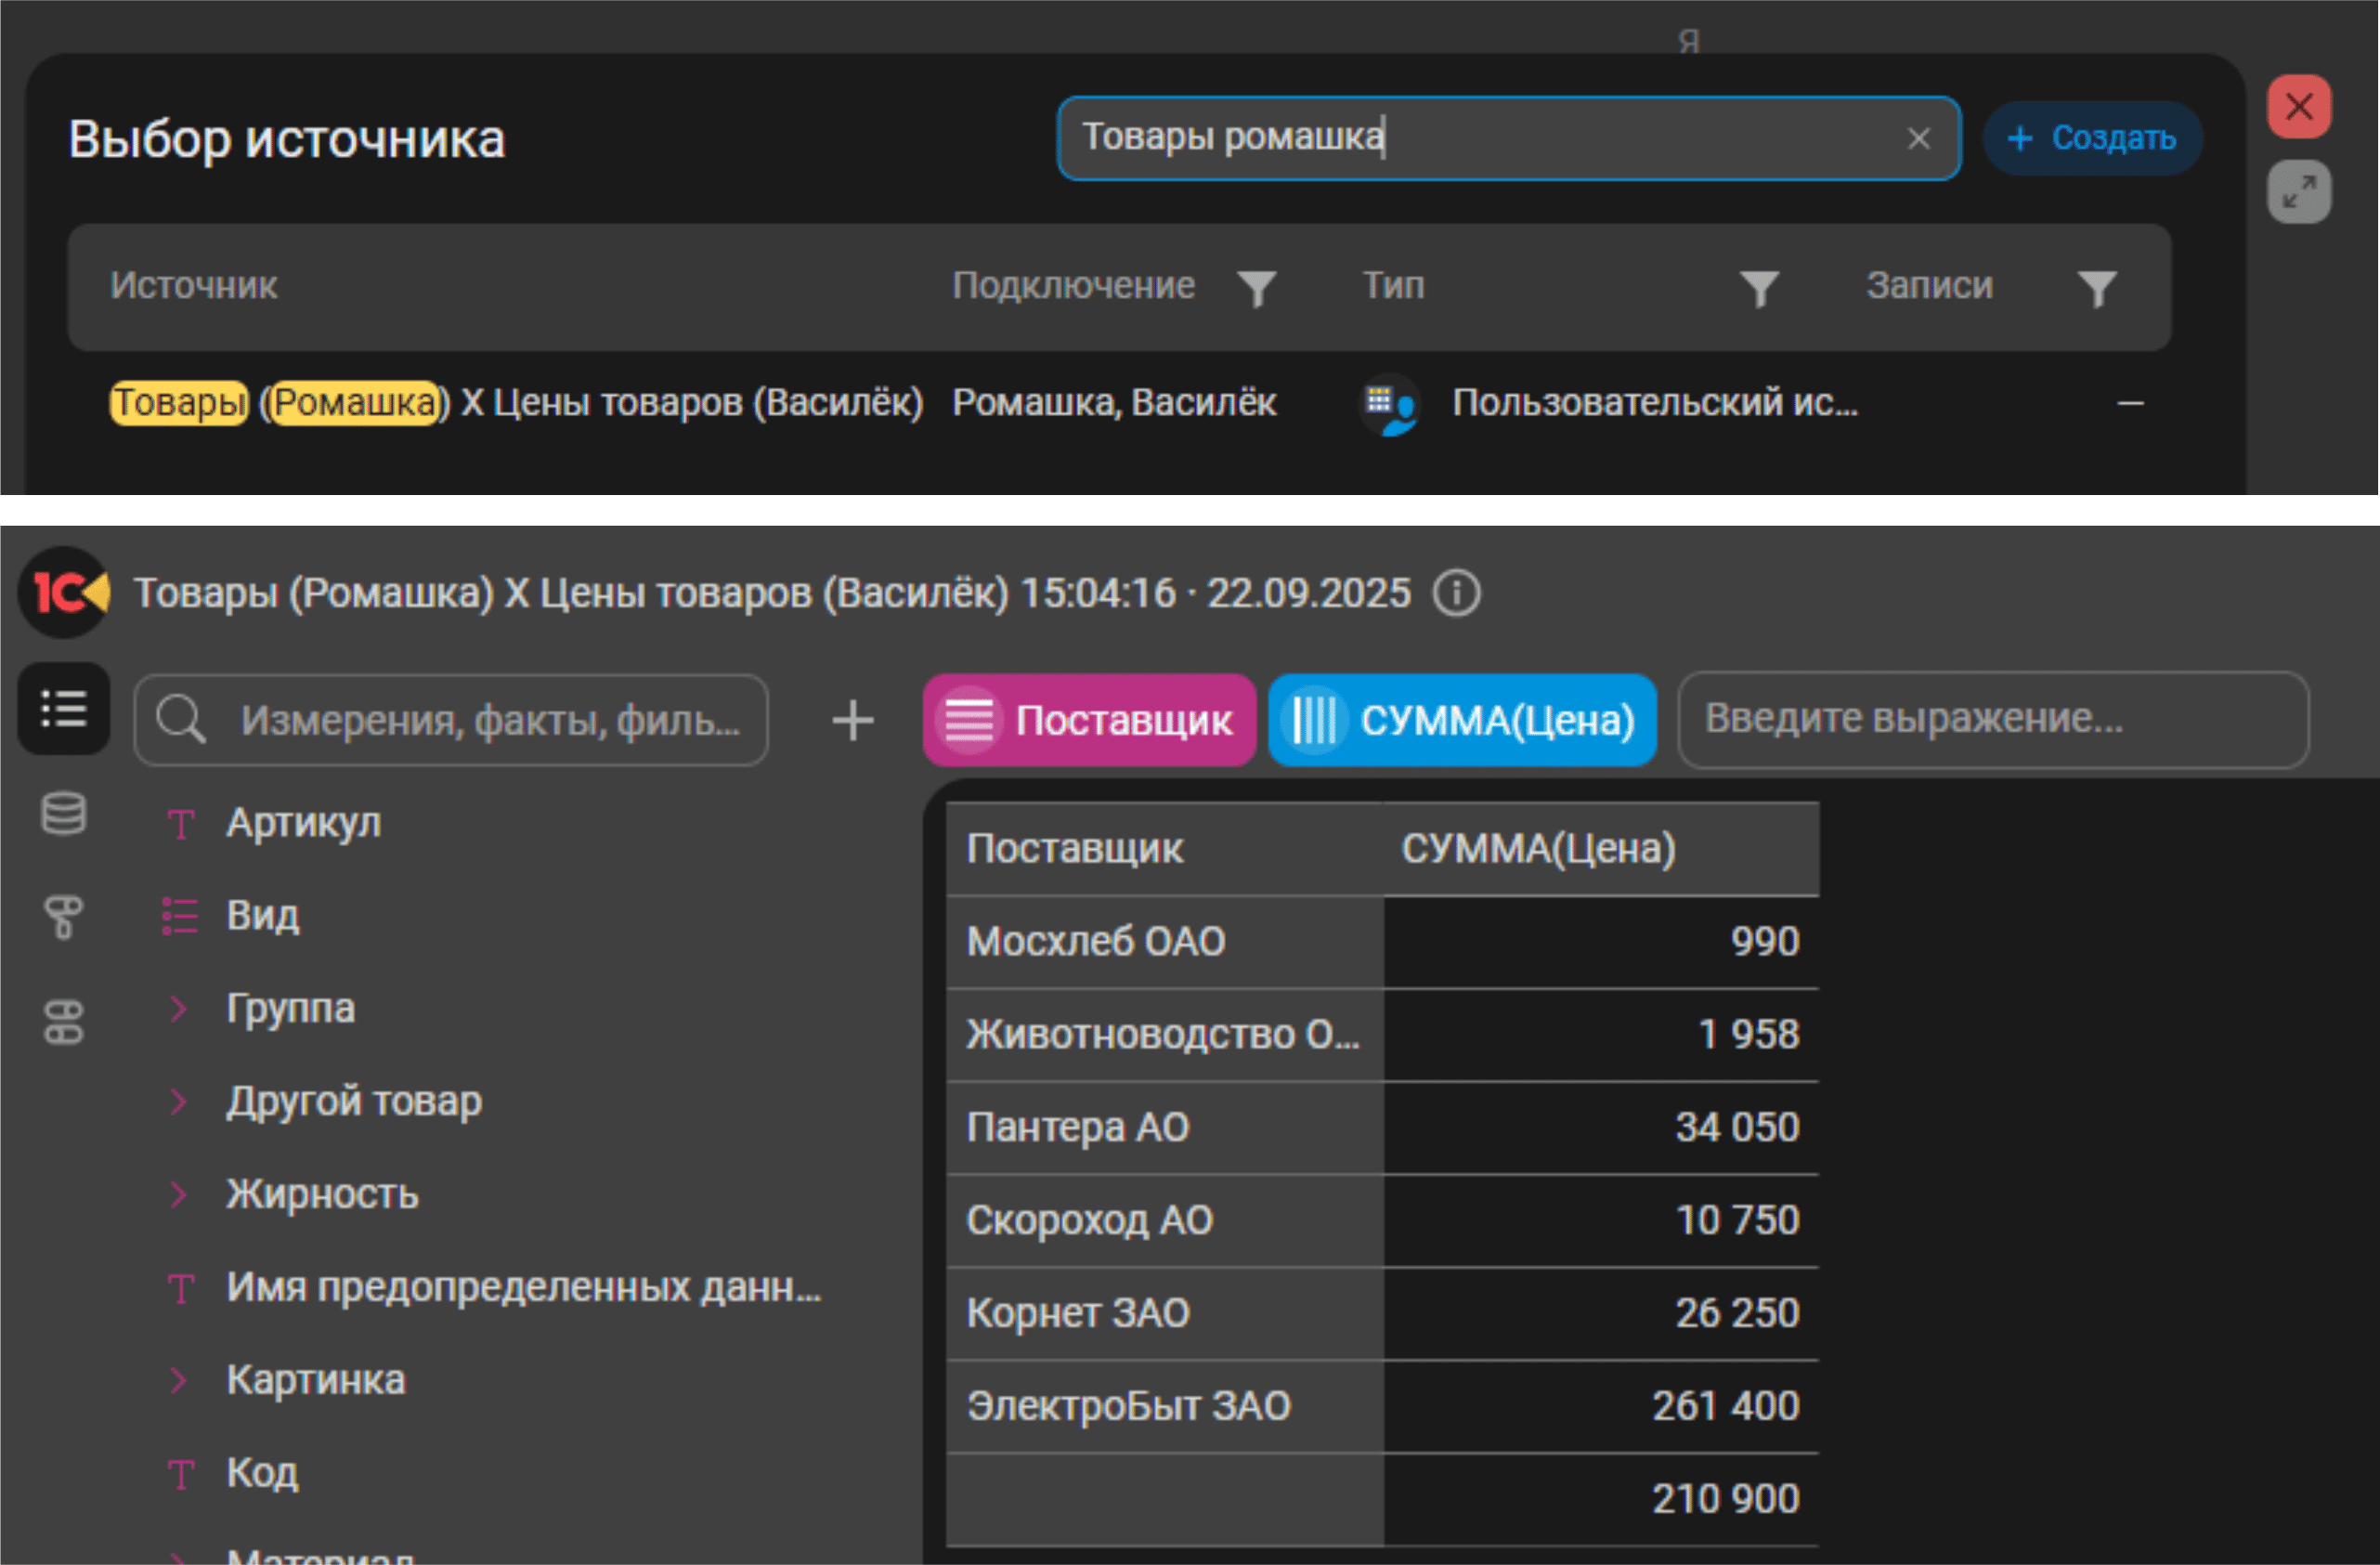Select the Товары (Ромашка) source row
Image resolution: width=2380 pixels, height=1565 pixels.
coord(516,403)
